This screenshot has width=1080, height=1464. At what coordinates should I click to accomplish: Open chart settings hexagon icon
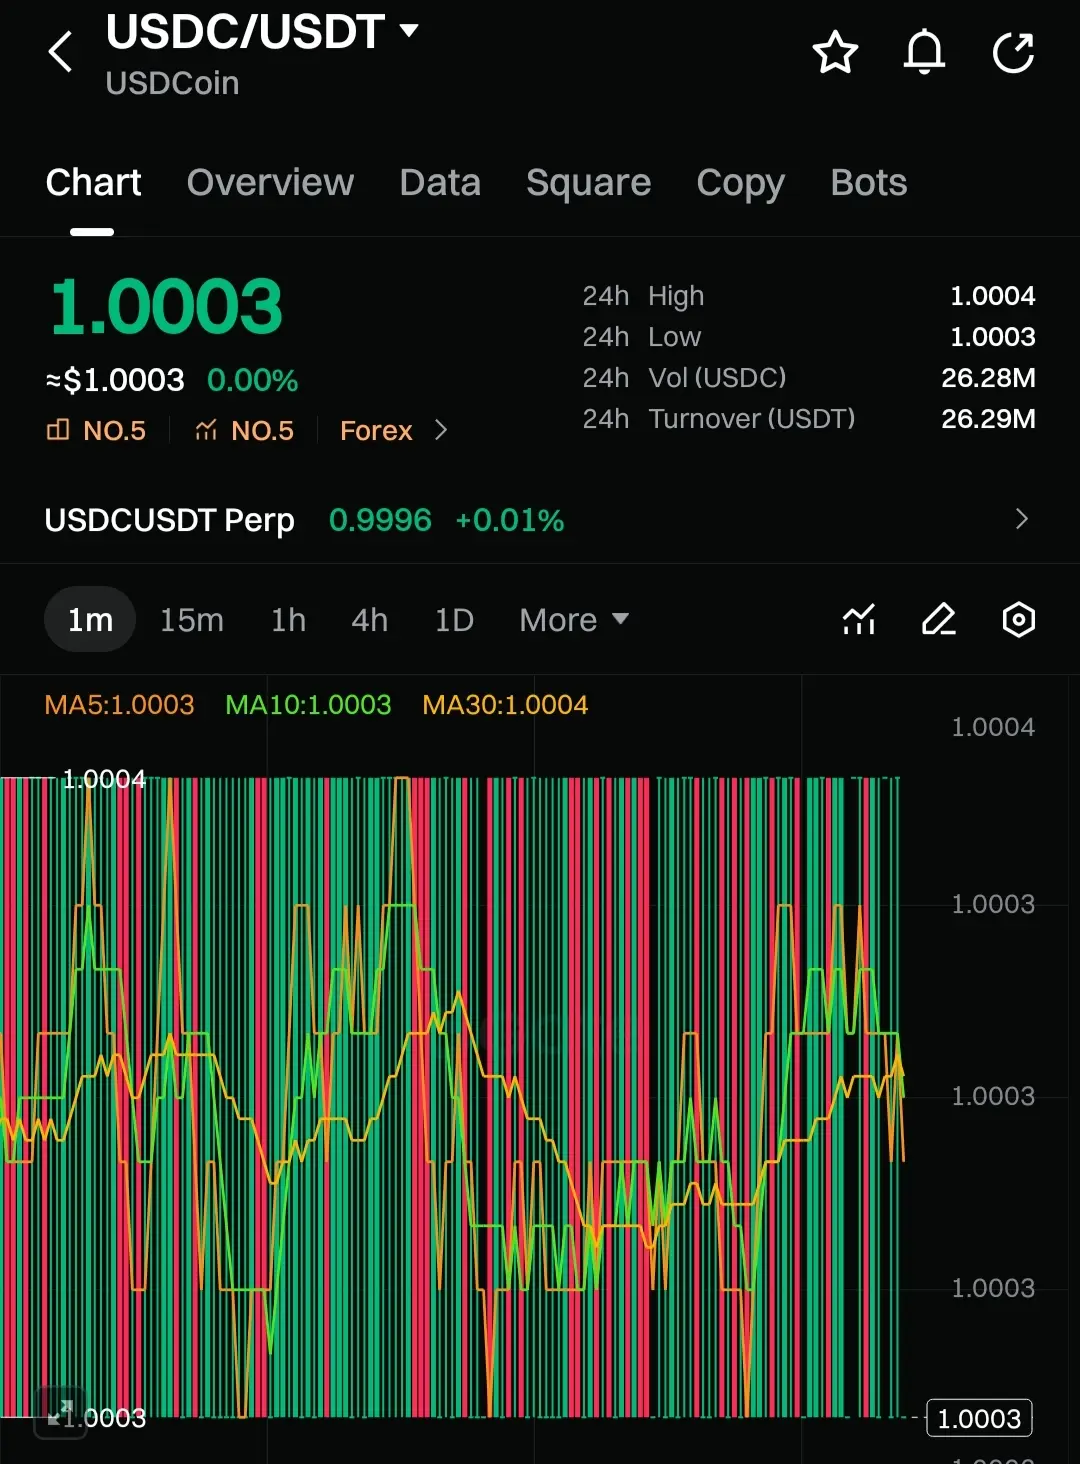point(1018,620)
